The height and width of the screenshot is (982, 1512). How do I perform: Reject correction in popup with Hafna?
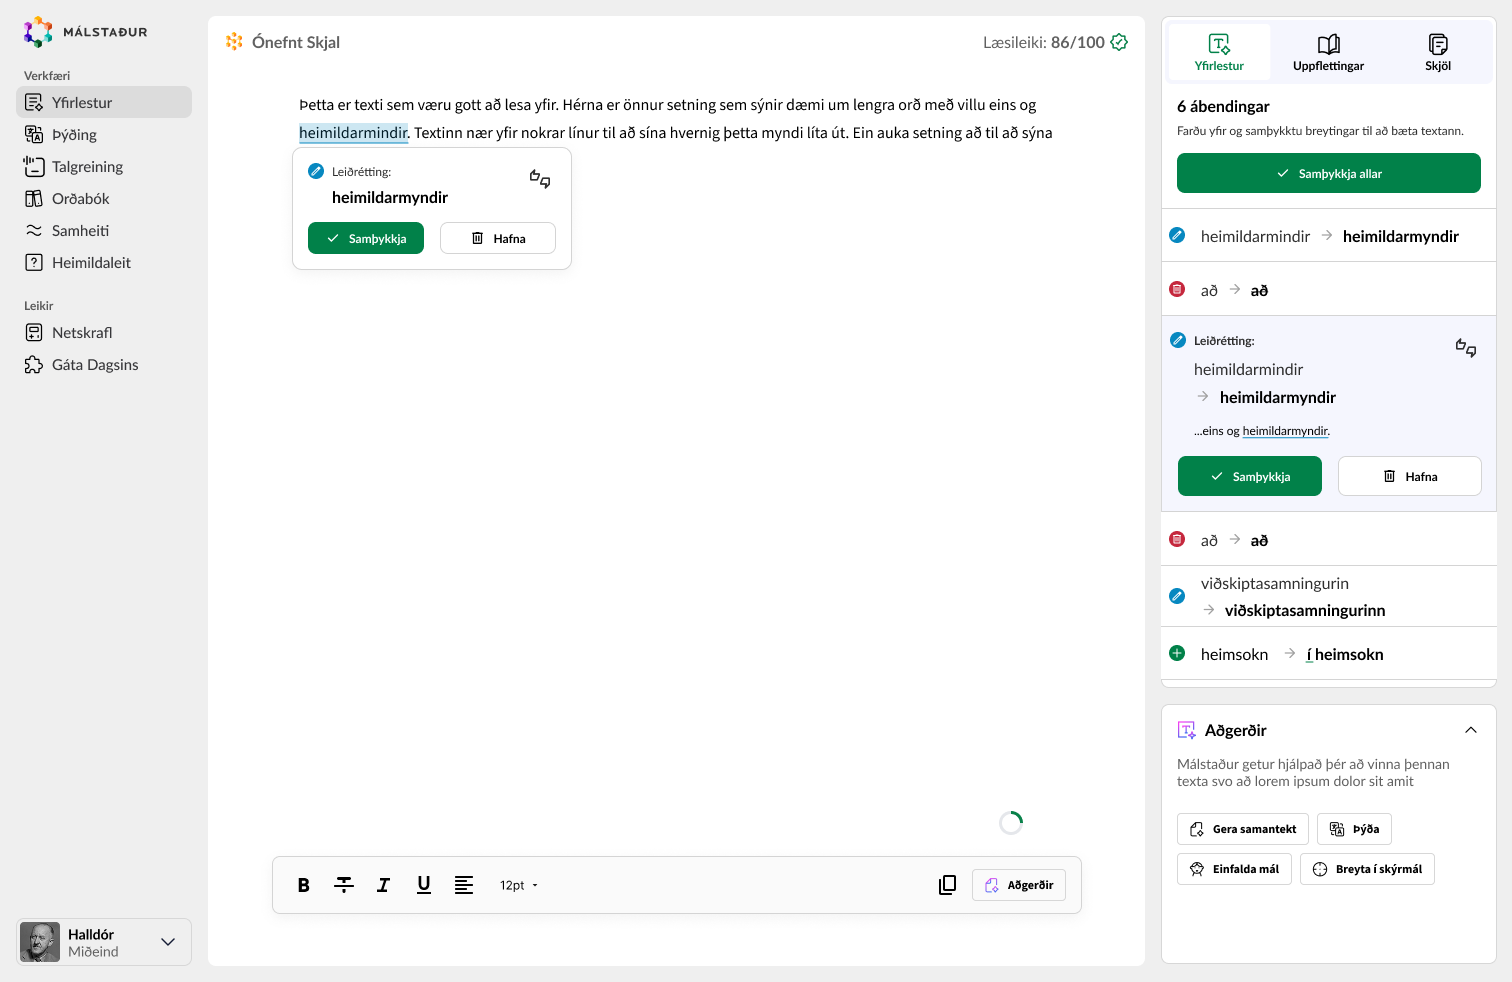coord(498,238)
